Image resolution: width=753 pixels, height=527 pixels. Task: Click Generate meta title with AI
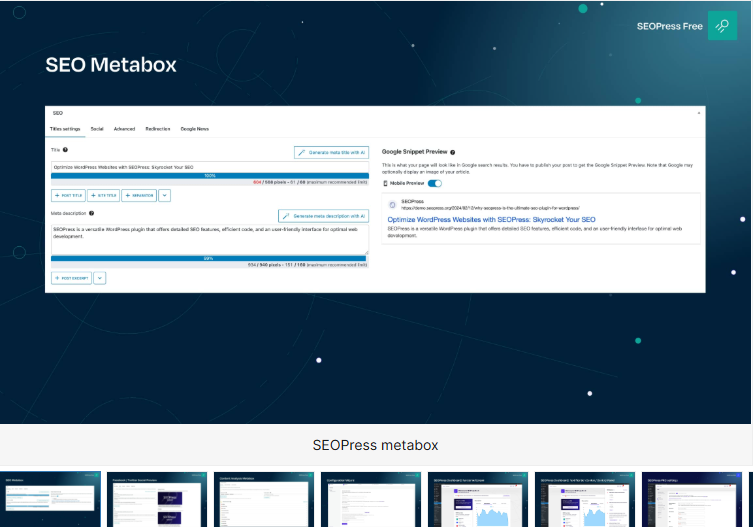click(331, 153)
